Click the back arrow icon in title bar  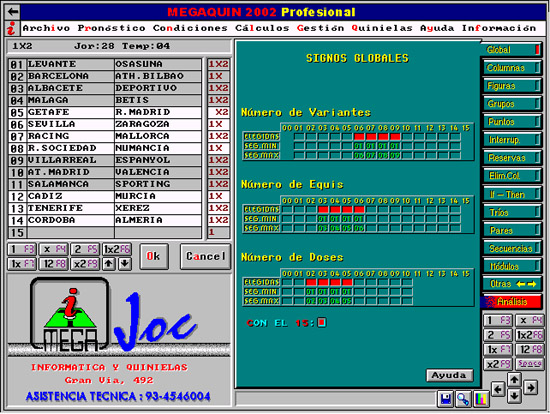pos(13,12)
